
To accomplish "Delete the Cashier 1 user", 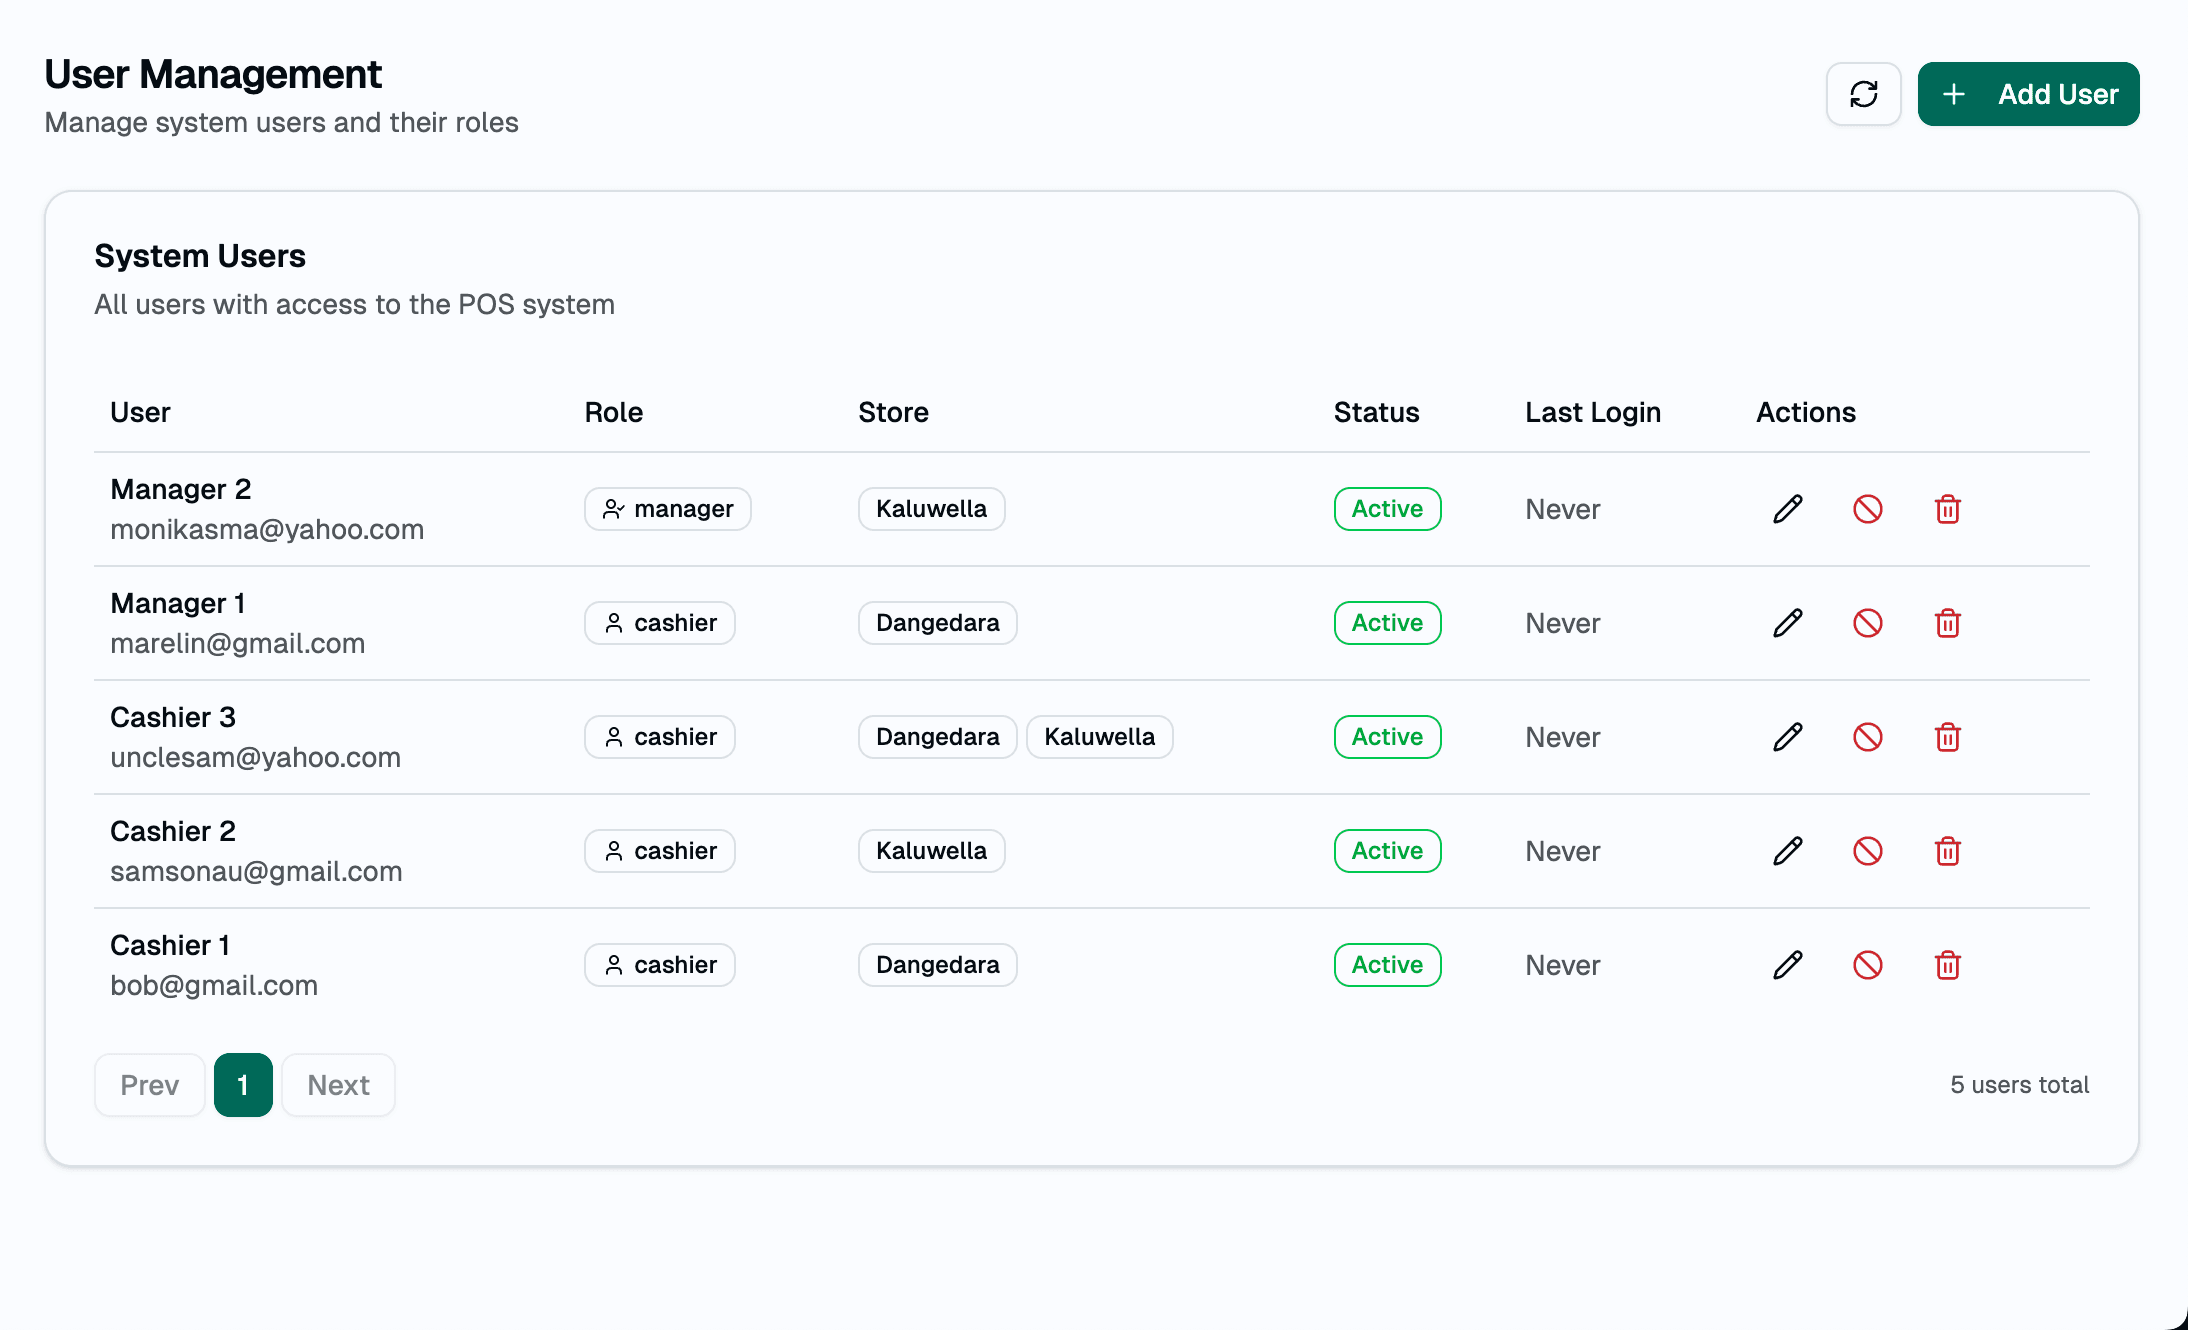I will pyautogui.click(x=1947, y=965).
